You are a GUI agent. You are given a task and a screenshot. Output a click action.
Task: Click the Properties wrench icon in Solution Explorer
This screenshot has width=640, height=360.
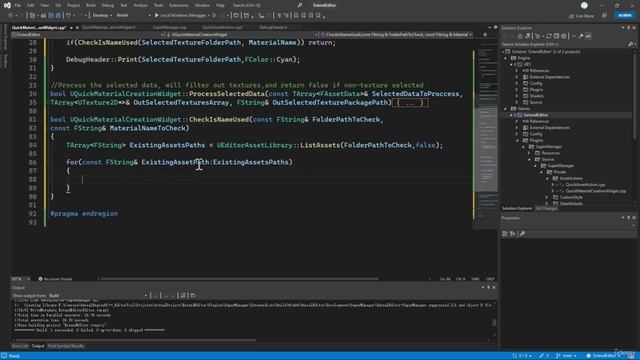[x=580, y=36]
